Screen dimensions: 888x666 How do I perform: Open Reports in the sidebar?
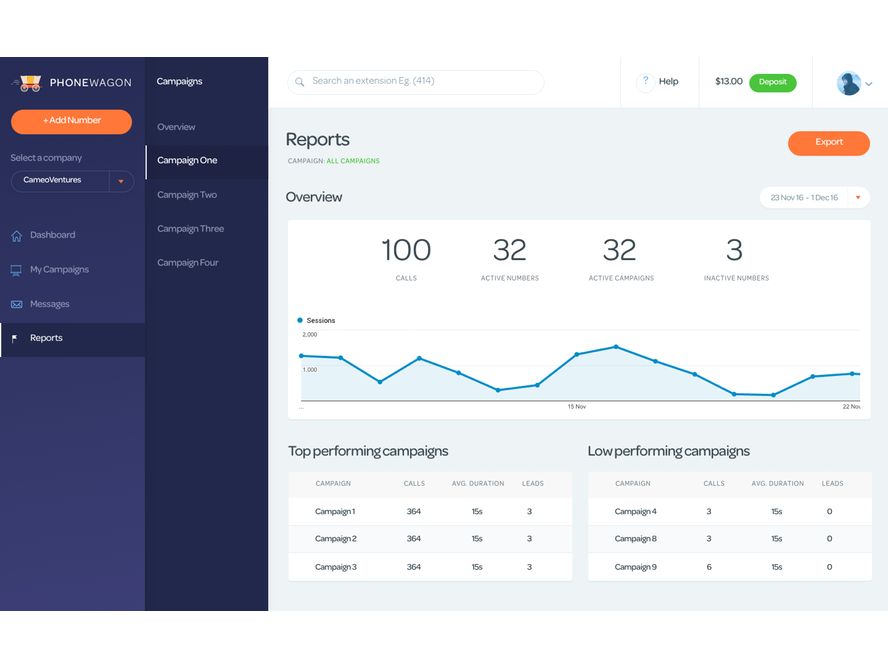pos(72,339)
